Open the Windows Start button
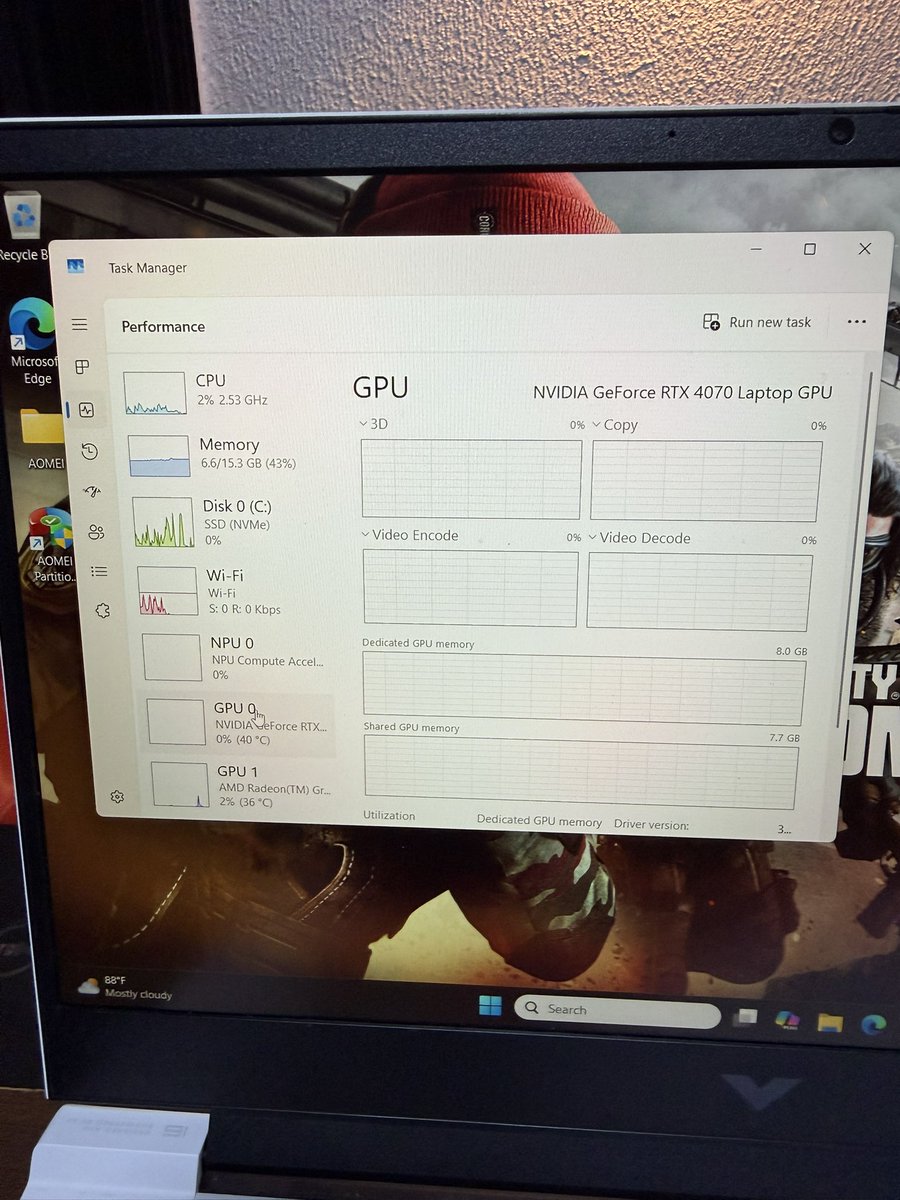 pos(490,1006)
